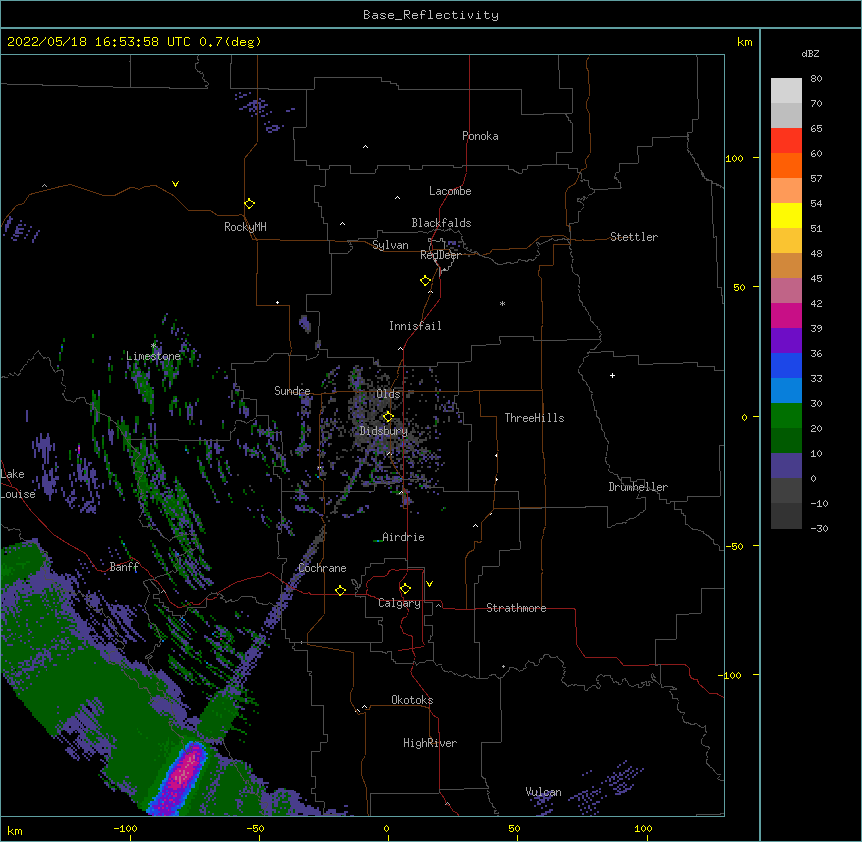Image resolution: width=862 pixels, height=842 pixels.
Task: Click the white asterisk marker east of Innisfail
Action: [x=502, y=303]
